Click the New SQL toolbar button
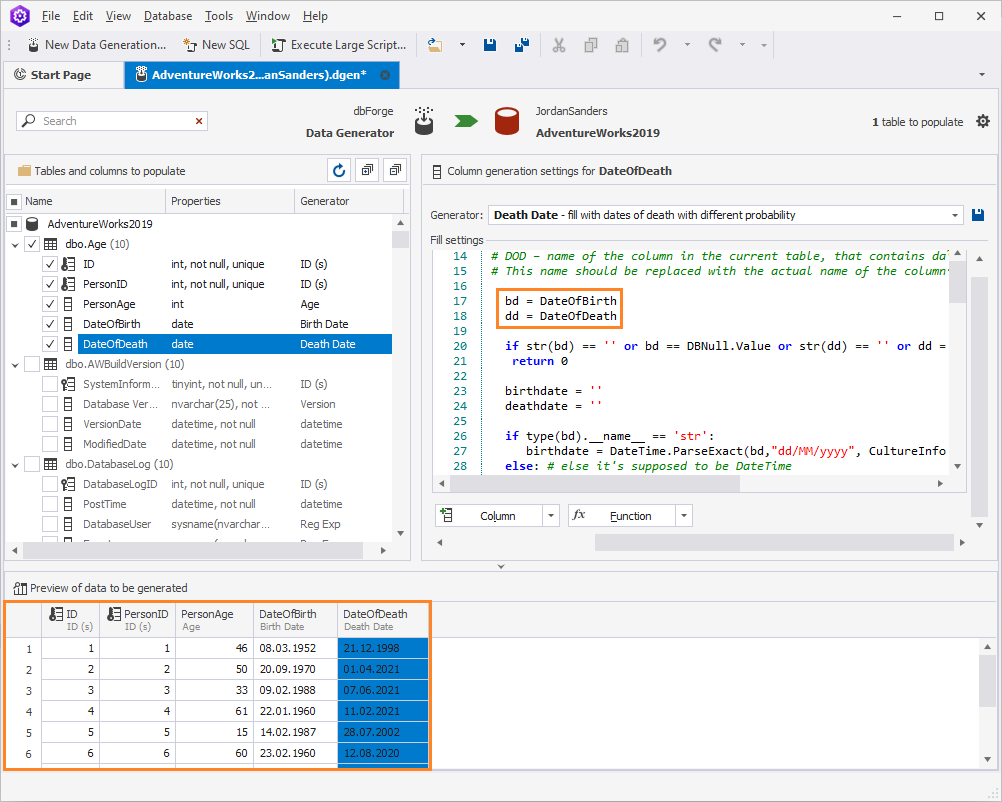The image size is (1002, 802). [216, 45]
